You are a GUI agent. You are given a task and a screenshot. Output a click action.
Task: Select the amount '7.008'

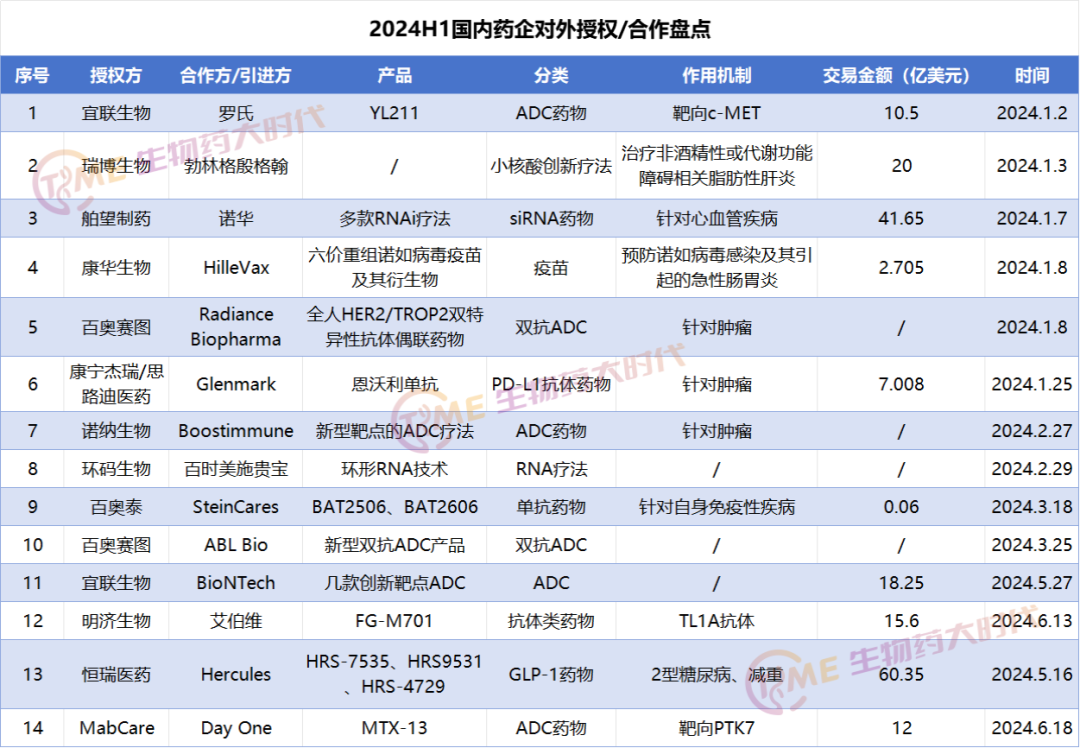[x=901, y=384]
